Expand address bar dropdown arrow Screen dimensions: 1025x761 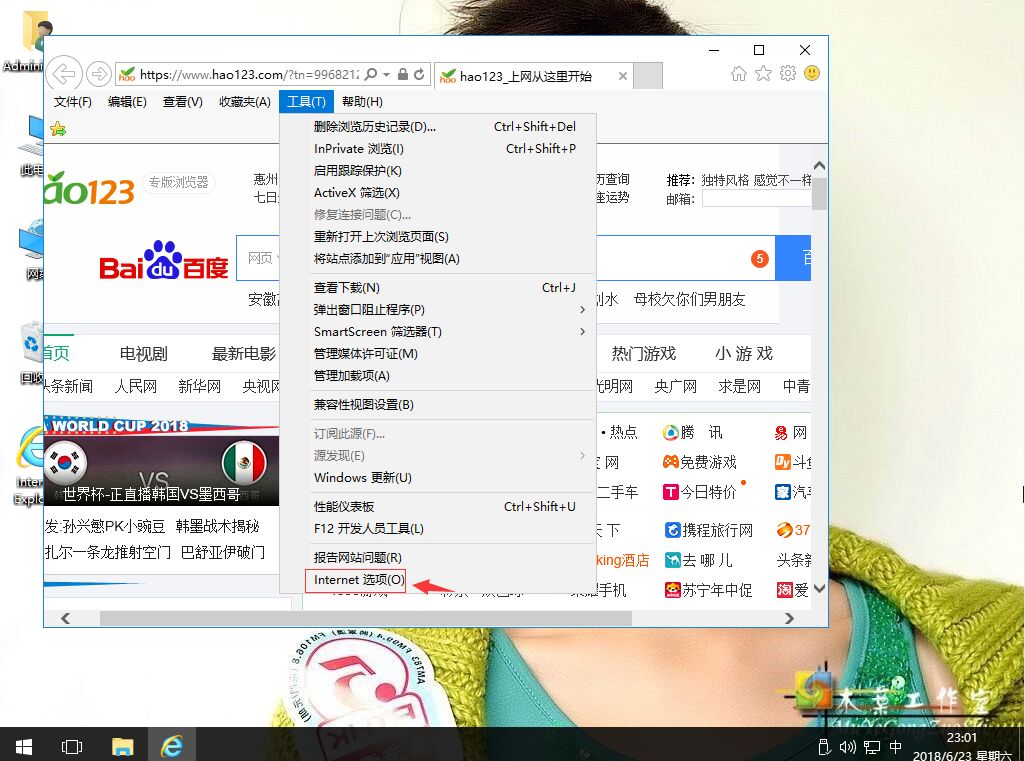[x=386, y=75]
